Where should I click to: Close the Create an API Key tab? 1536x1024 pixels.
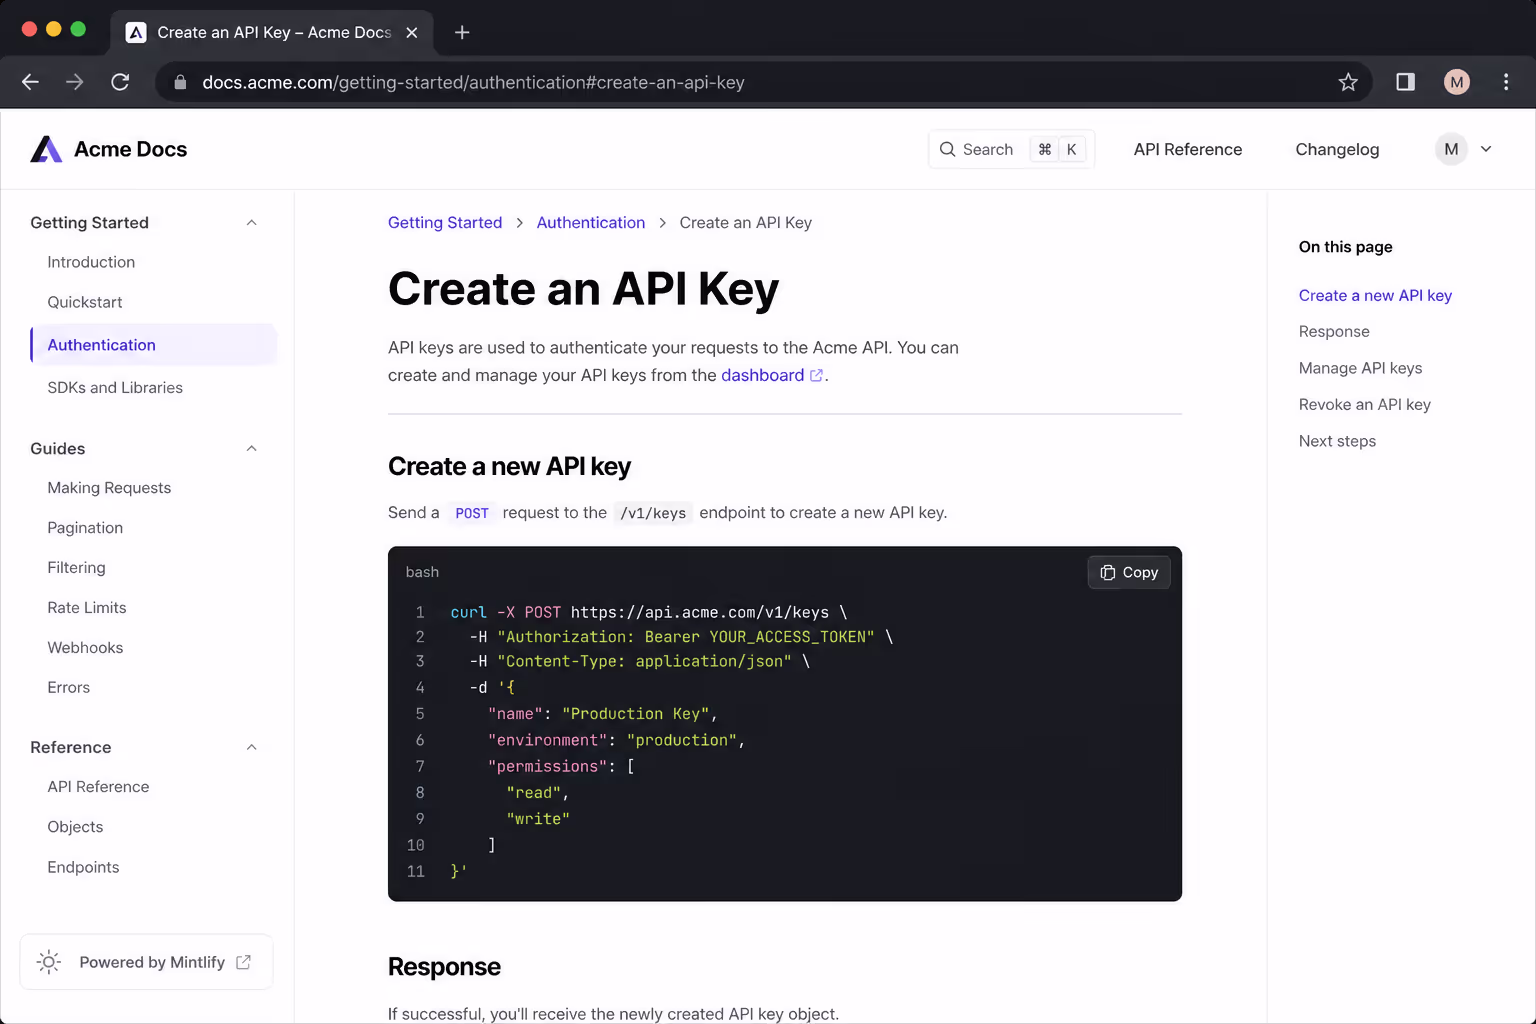(x=412, y=32)
